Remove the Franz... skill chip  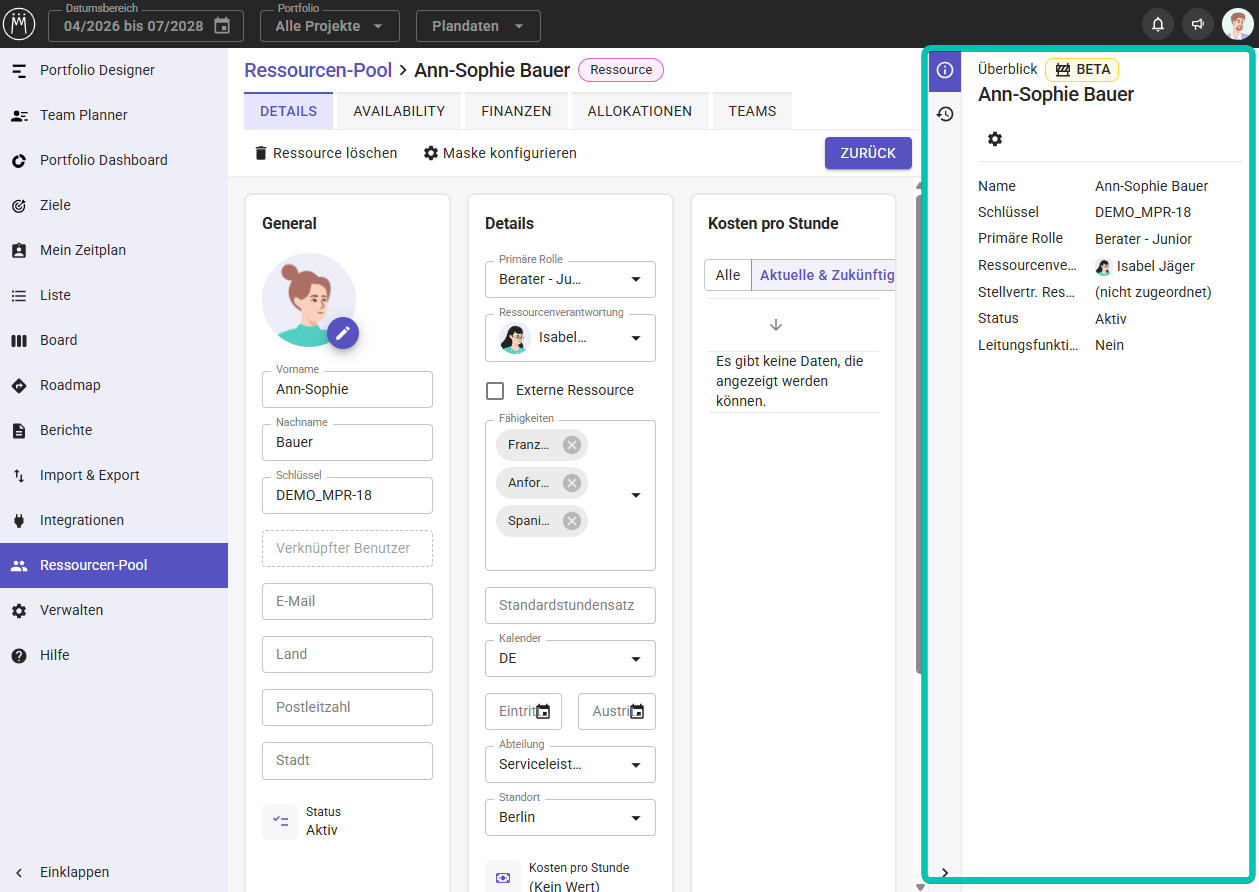tap(572, 445)
